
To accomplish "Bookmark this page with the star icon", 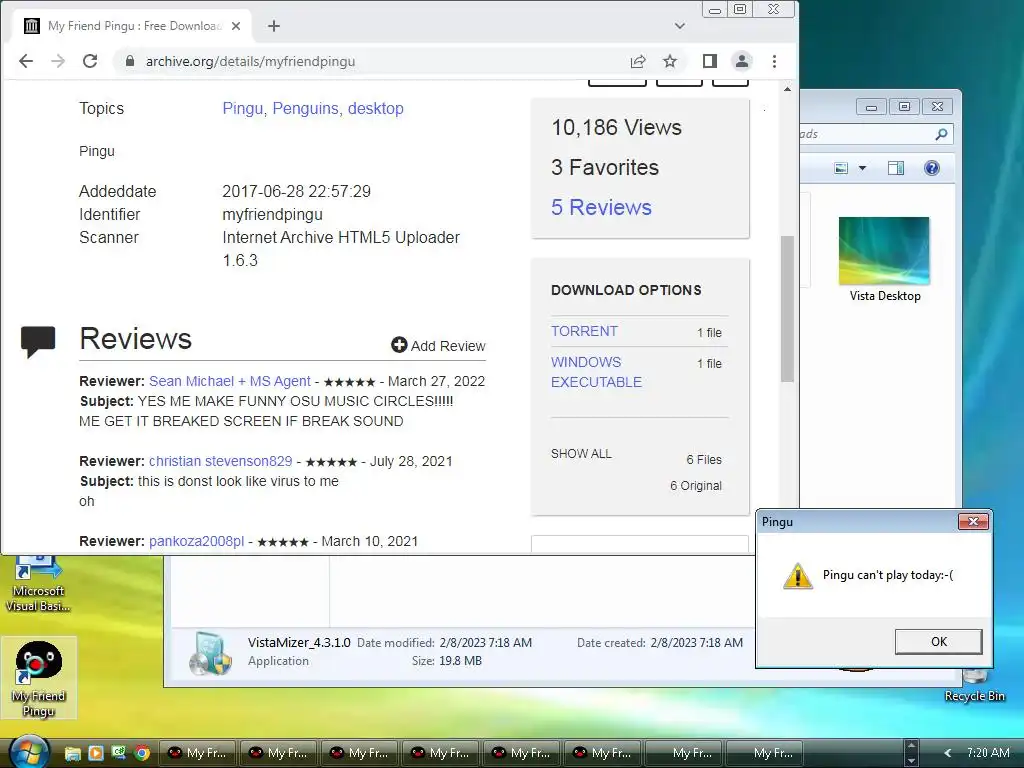I will point(670,61).
